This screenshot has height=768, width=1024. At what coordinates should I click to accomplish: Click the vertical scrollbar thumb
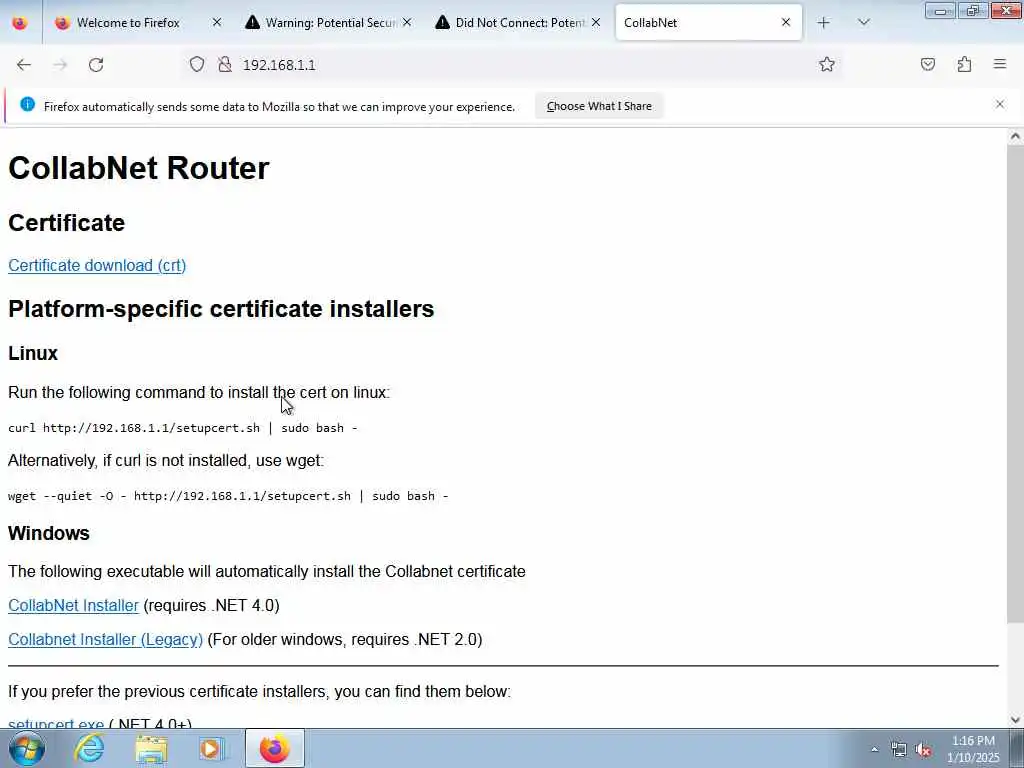point(1015,384)
